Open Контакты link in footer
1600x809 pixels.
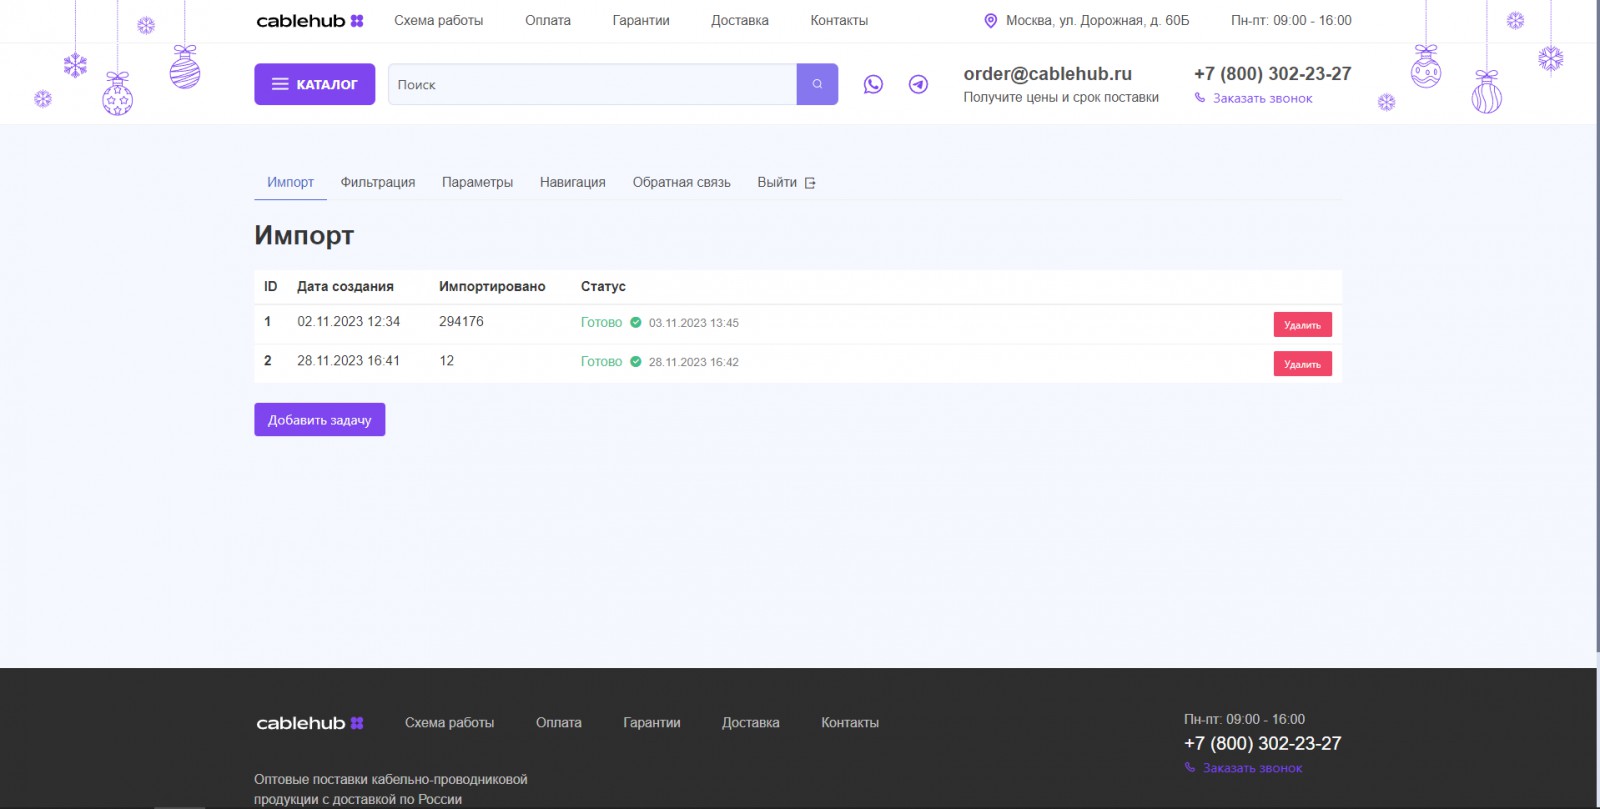click(850, 722)
